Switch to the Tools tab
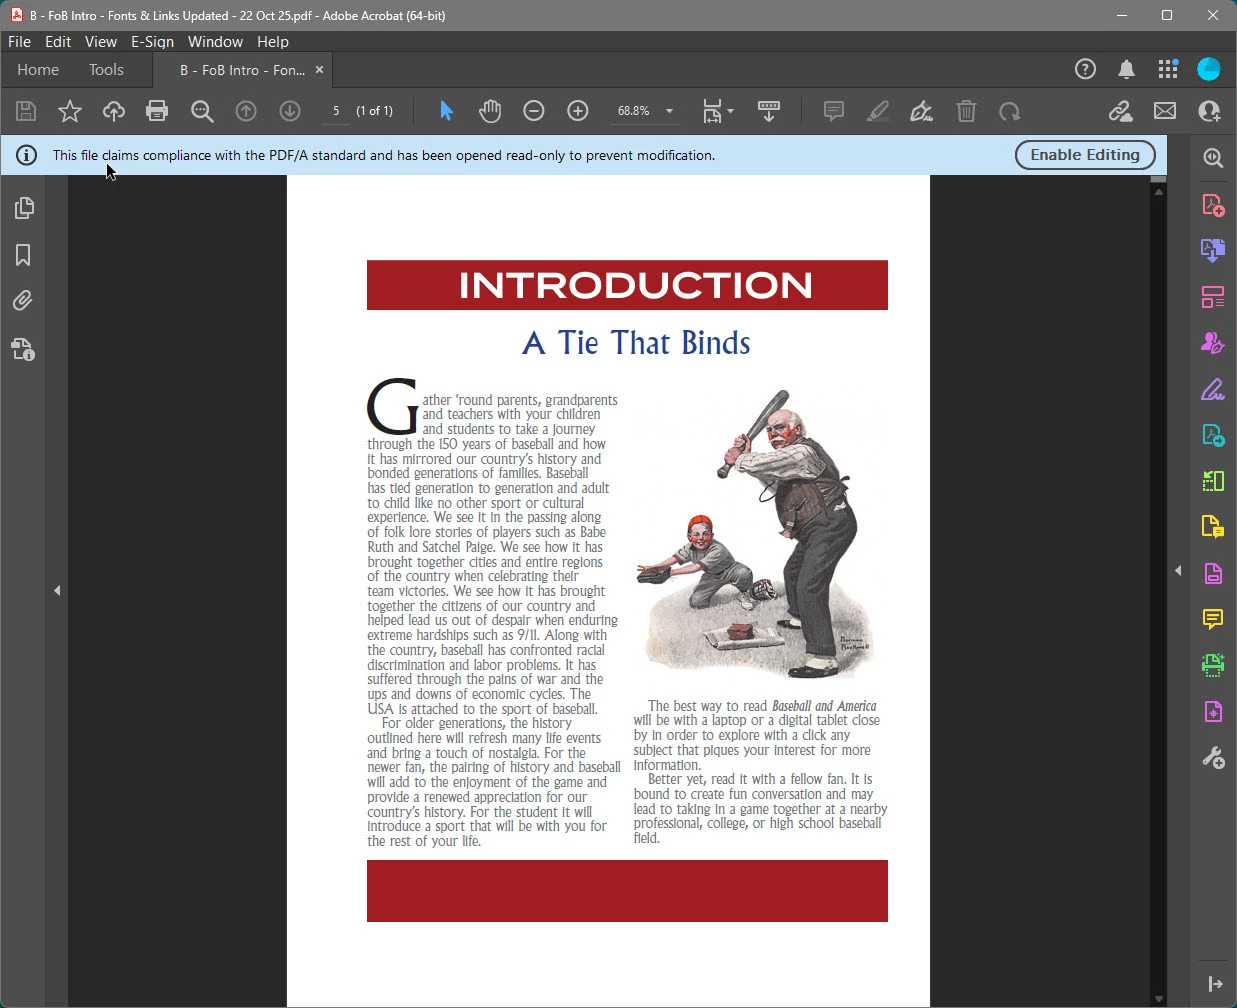The width and height of the screenshot is (1237, 1008). 106,70
